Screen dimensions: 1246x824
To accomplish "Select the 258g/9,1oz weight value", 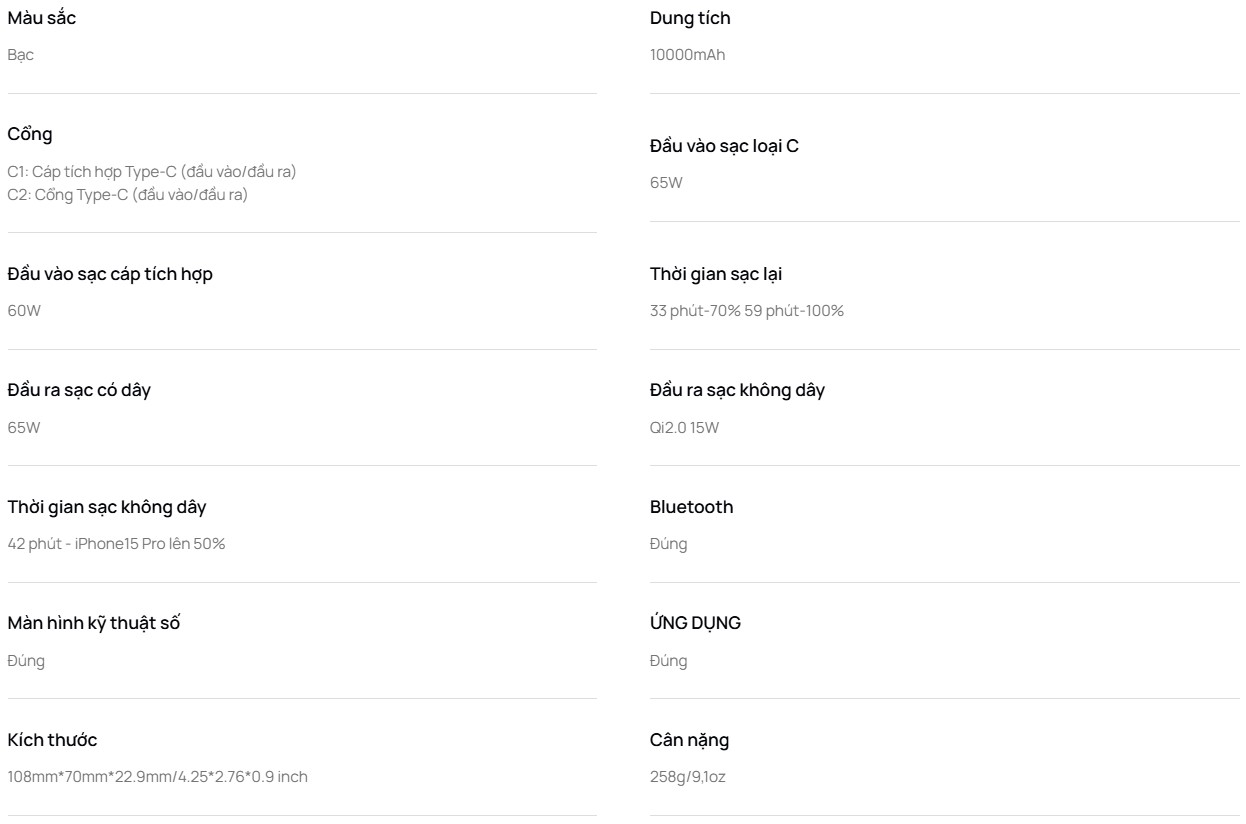I will [x=688, y=777].
